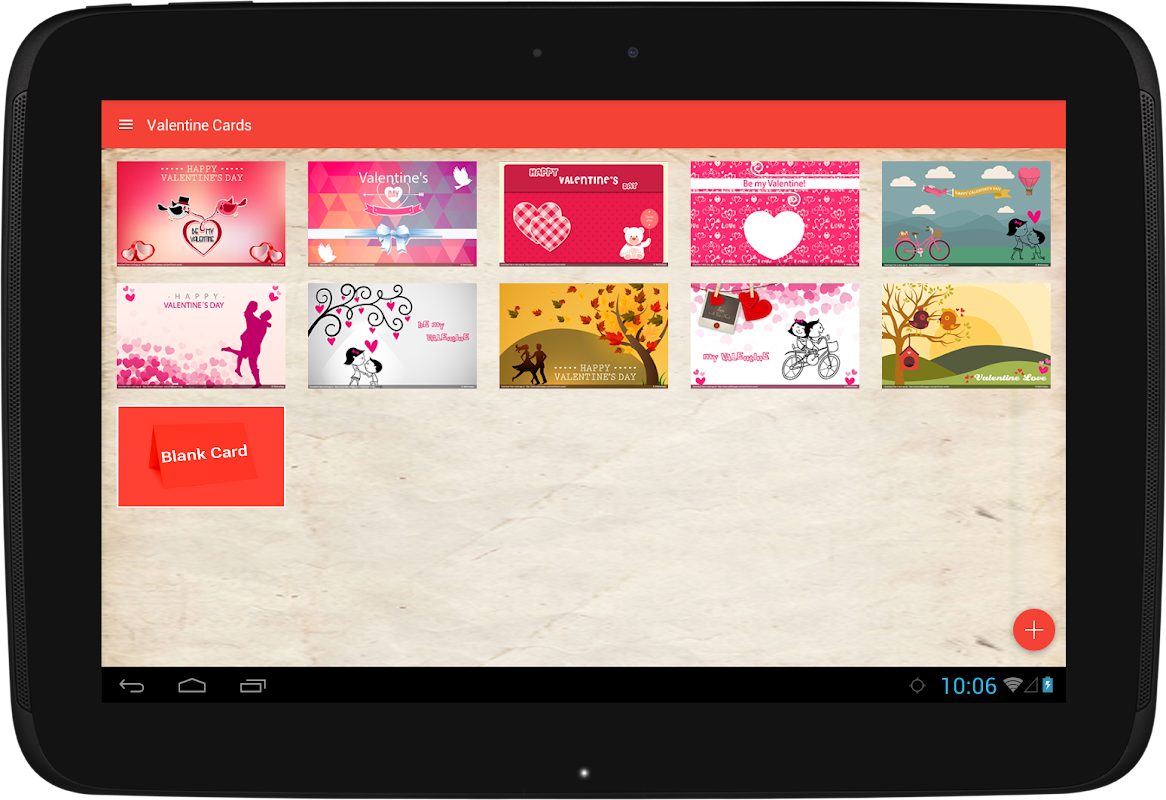Open the two birds Be My Valentine card
1166x800 pixels.
point(201,213)
